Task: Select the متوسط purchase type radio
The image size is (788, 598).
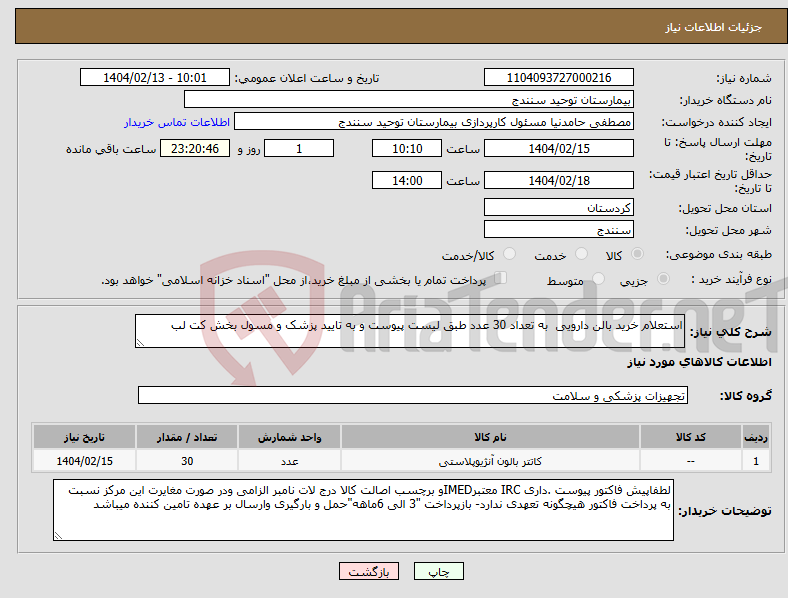Action: click(x=598, y=279)
